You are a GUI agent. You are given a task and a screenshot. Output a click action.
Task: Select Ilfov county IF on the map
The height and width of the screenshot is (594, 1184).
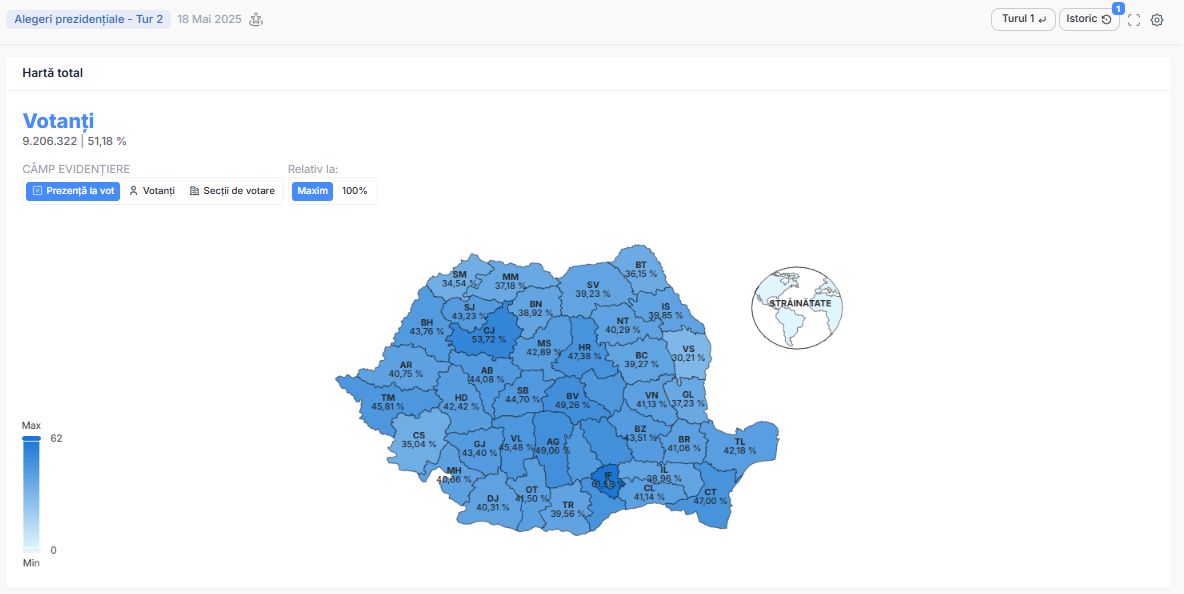pos(608,479)
